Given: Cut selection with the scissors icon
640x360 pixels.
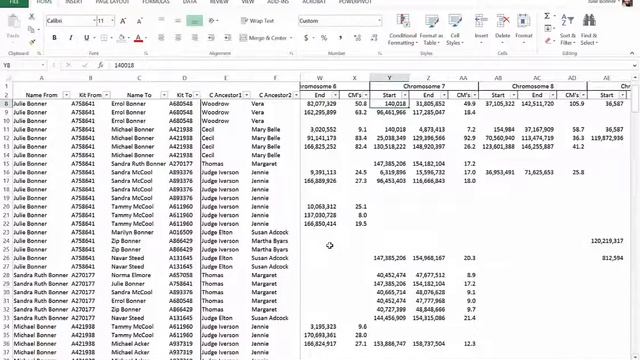Looking at the screenshot, I should click(31, 17).
